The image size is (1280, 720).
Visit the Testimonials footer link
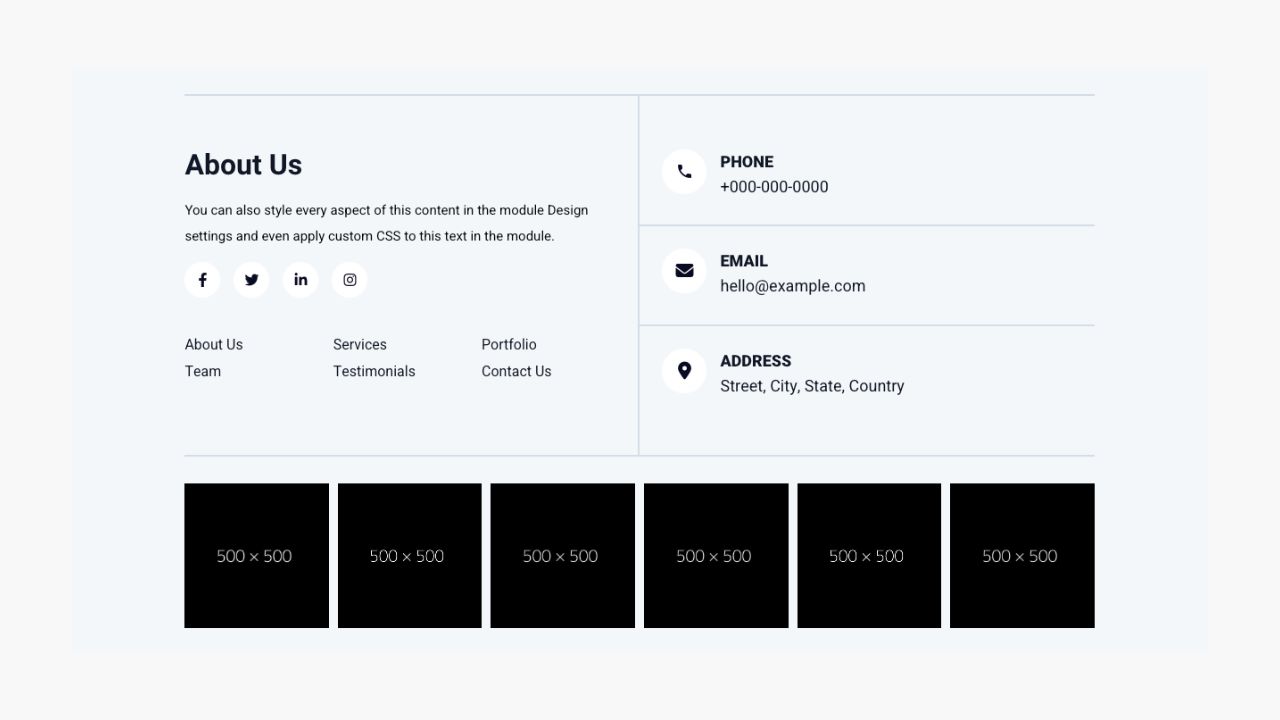click(x=374, y=371)
